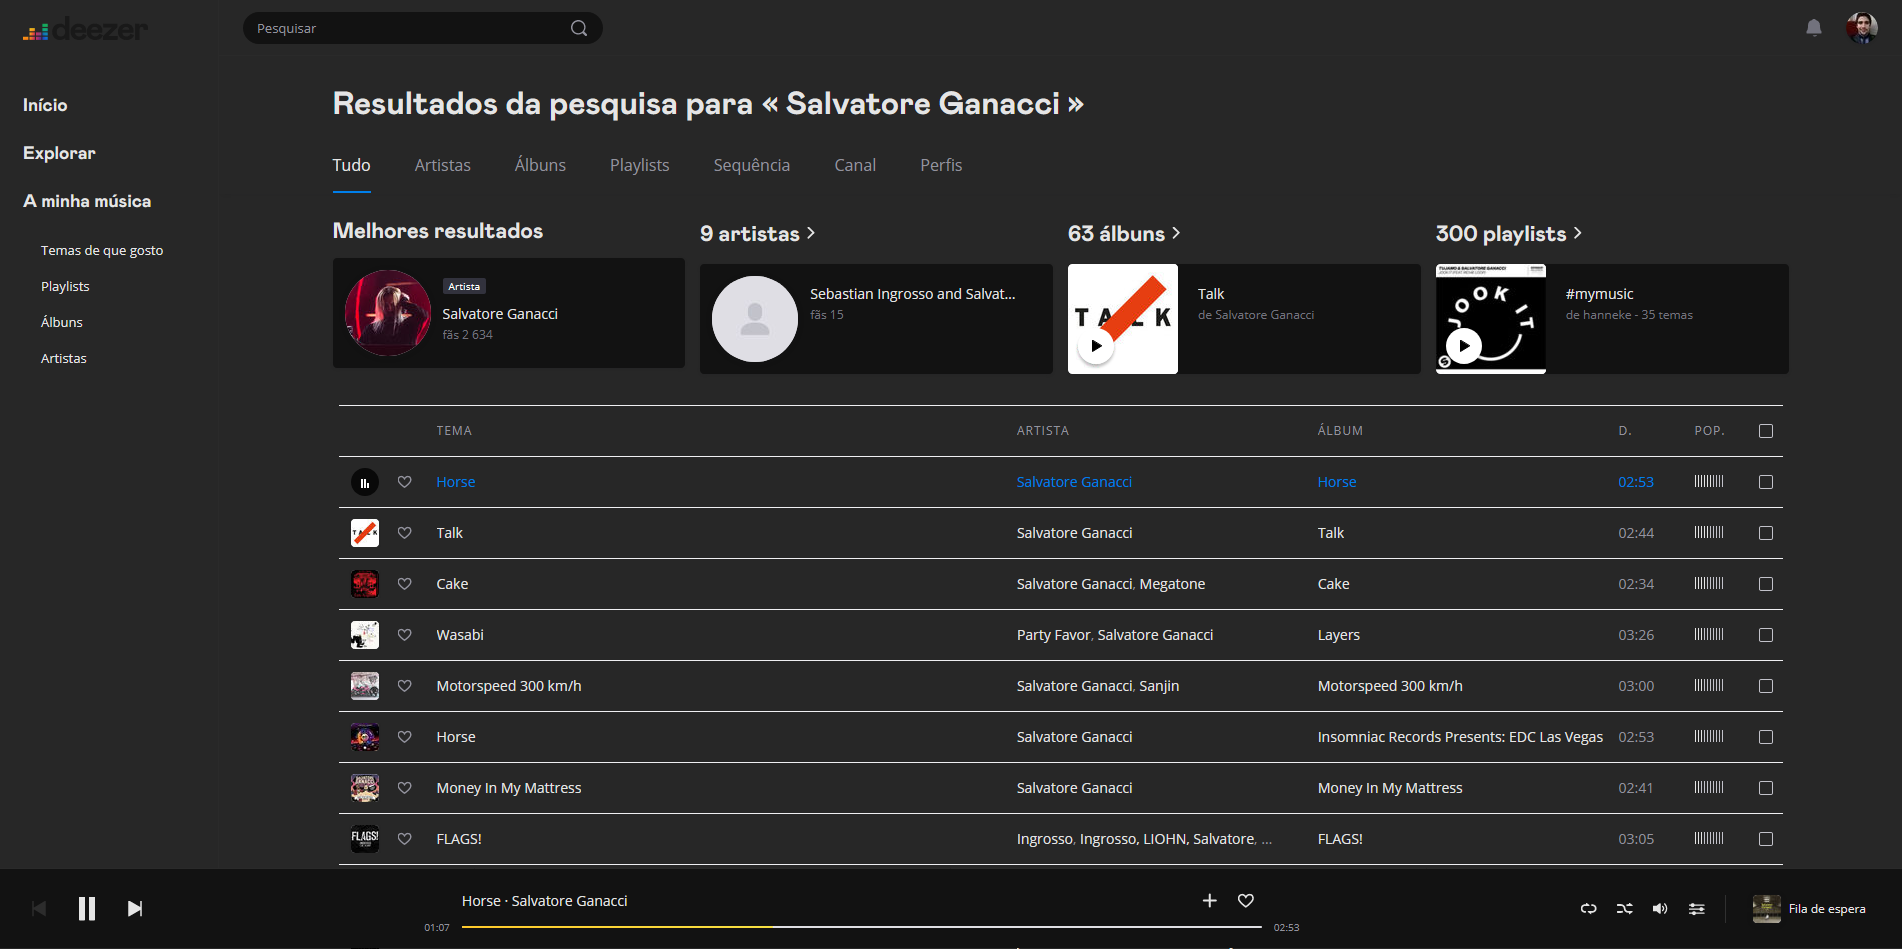The image size is (1902, 949).
Task: Open Sebastian Ingrosso and Salvat... artist card
Action: point(876,319)
